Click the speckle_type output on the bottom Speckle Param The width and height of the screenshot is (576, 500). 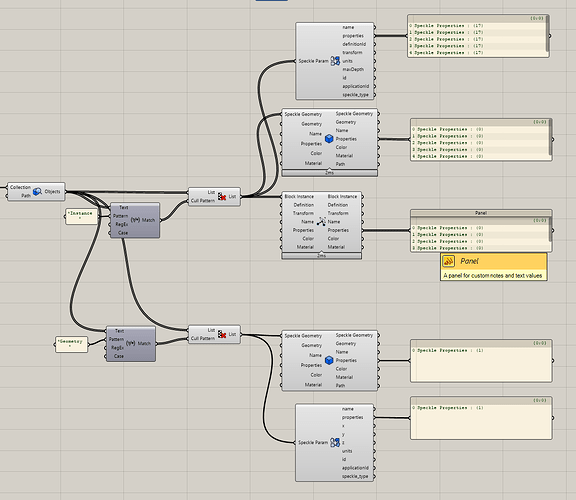click(355, 476)
